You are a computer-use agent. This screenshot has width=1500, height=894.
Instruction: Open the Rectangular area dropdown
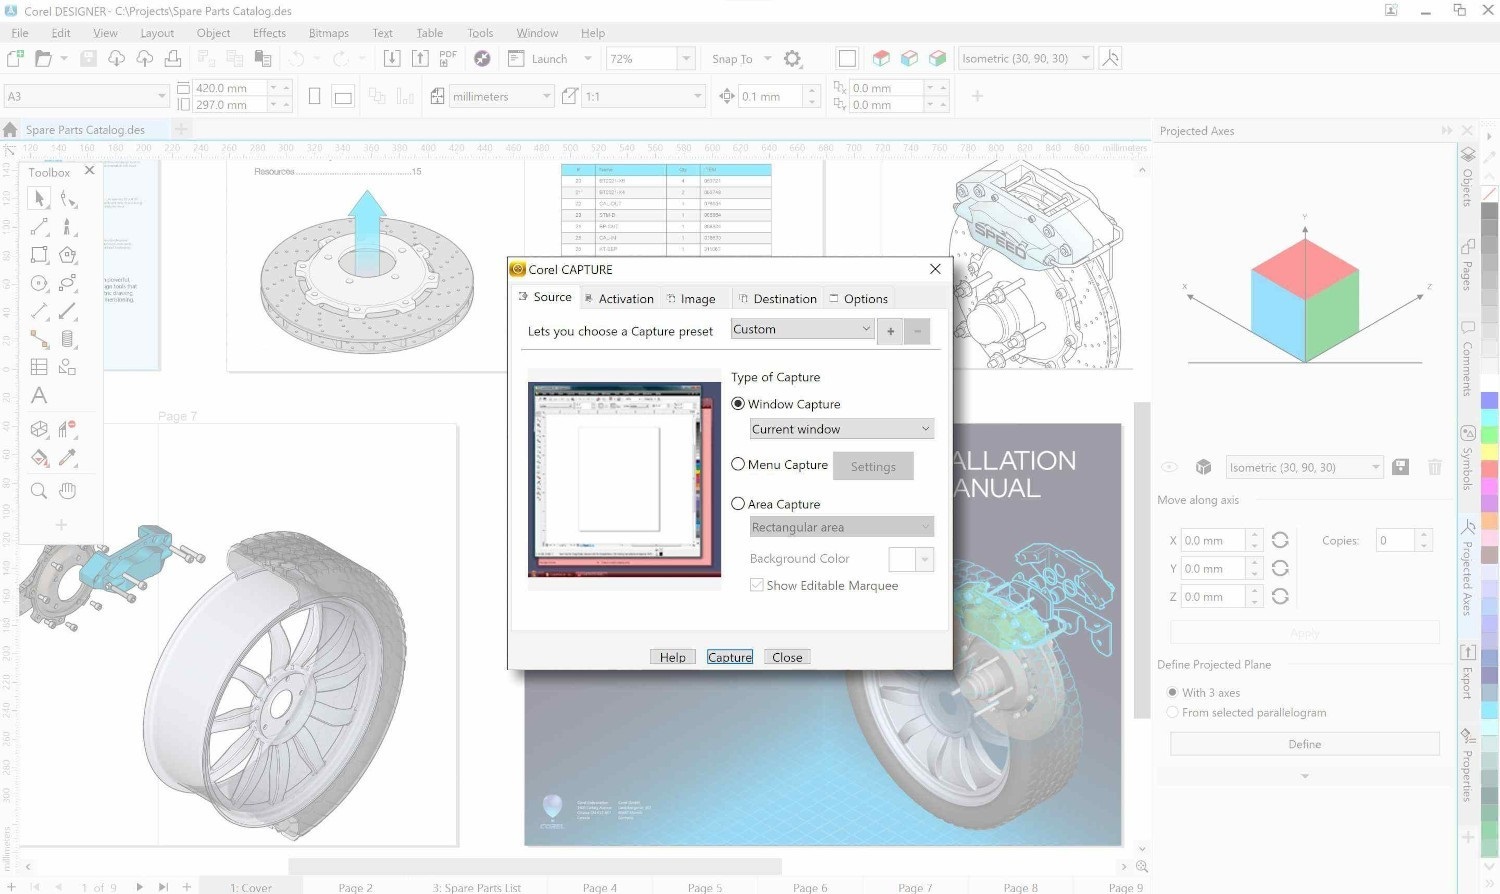point(842,527)
